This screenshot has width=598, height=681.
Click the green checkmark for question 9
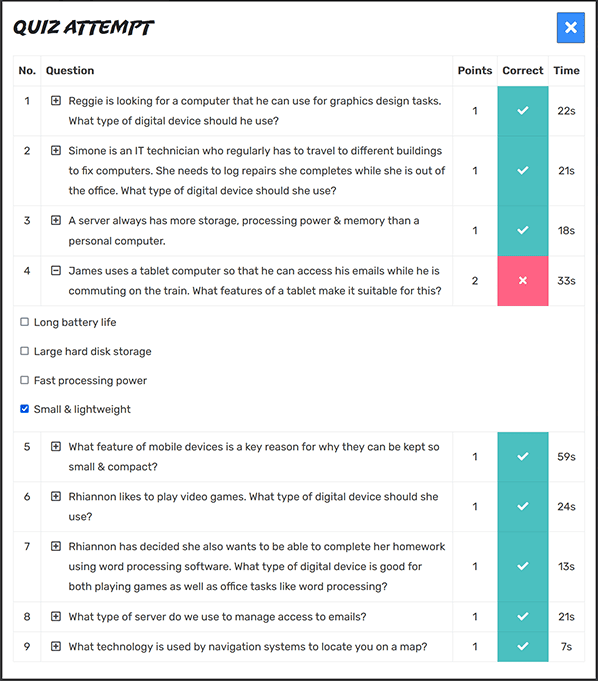(523, 646)
